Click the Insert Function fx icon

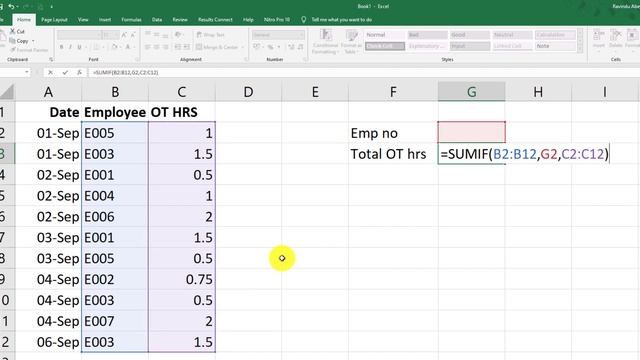(79, 72)
